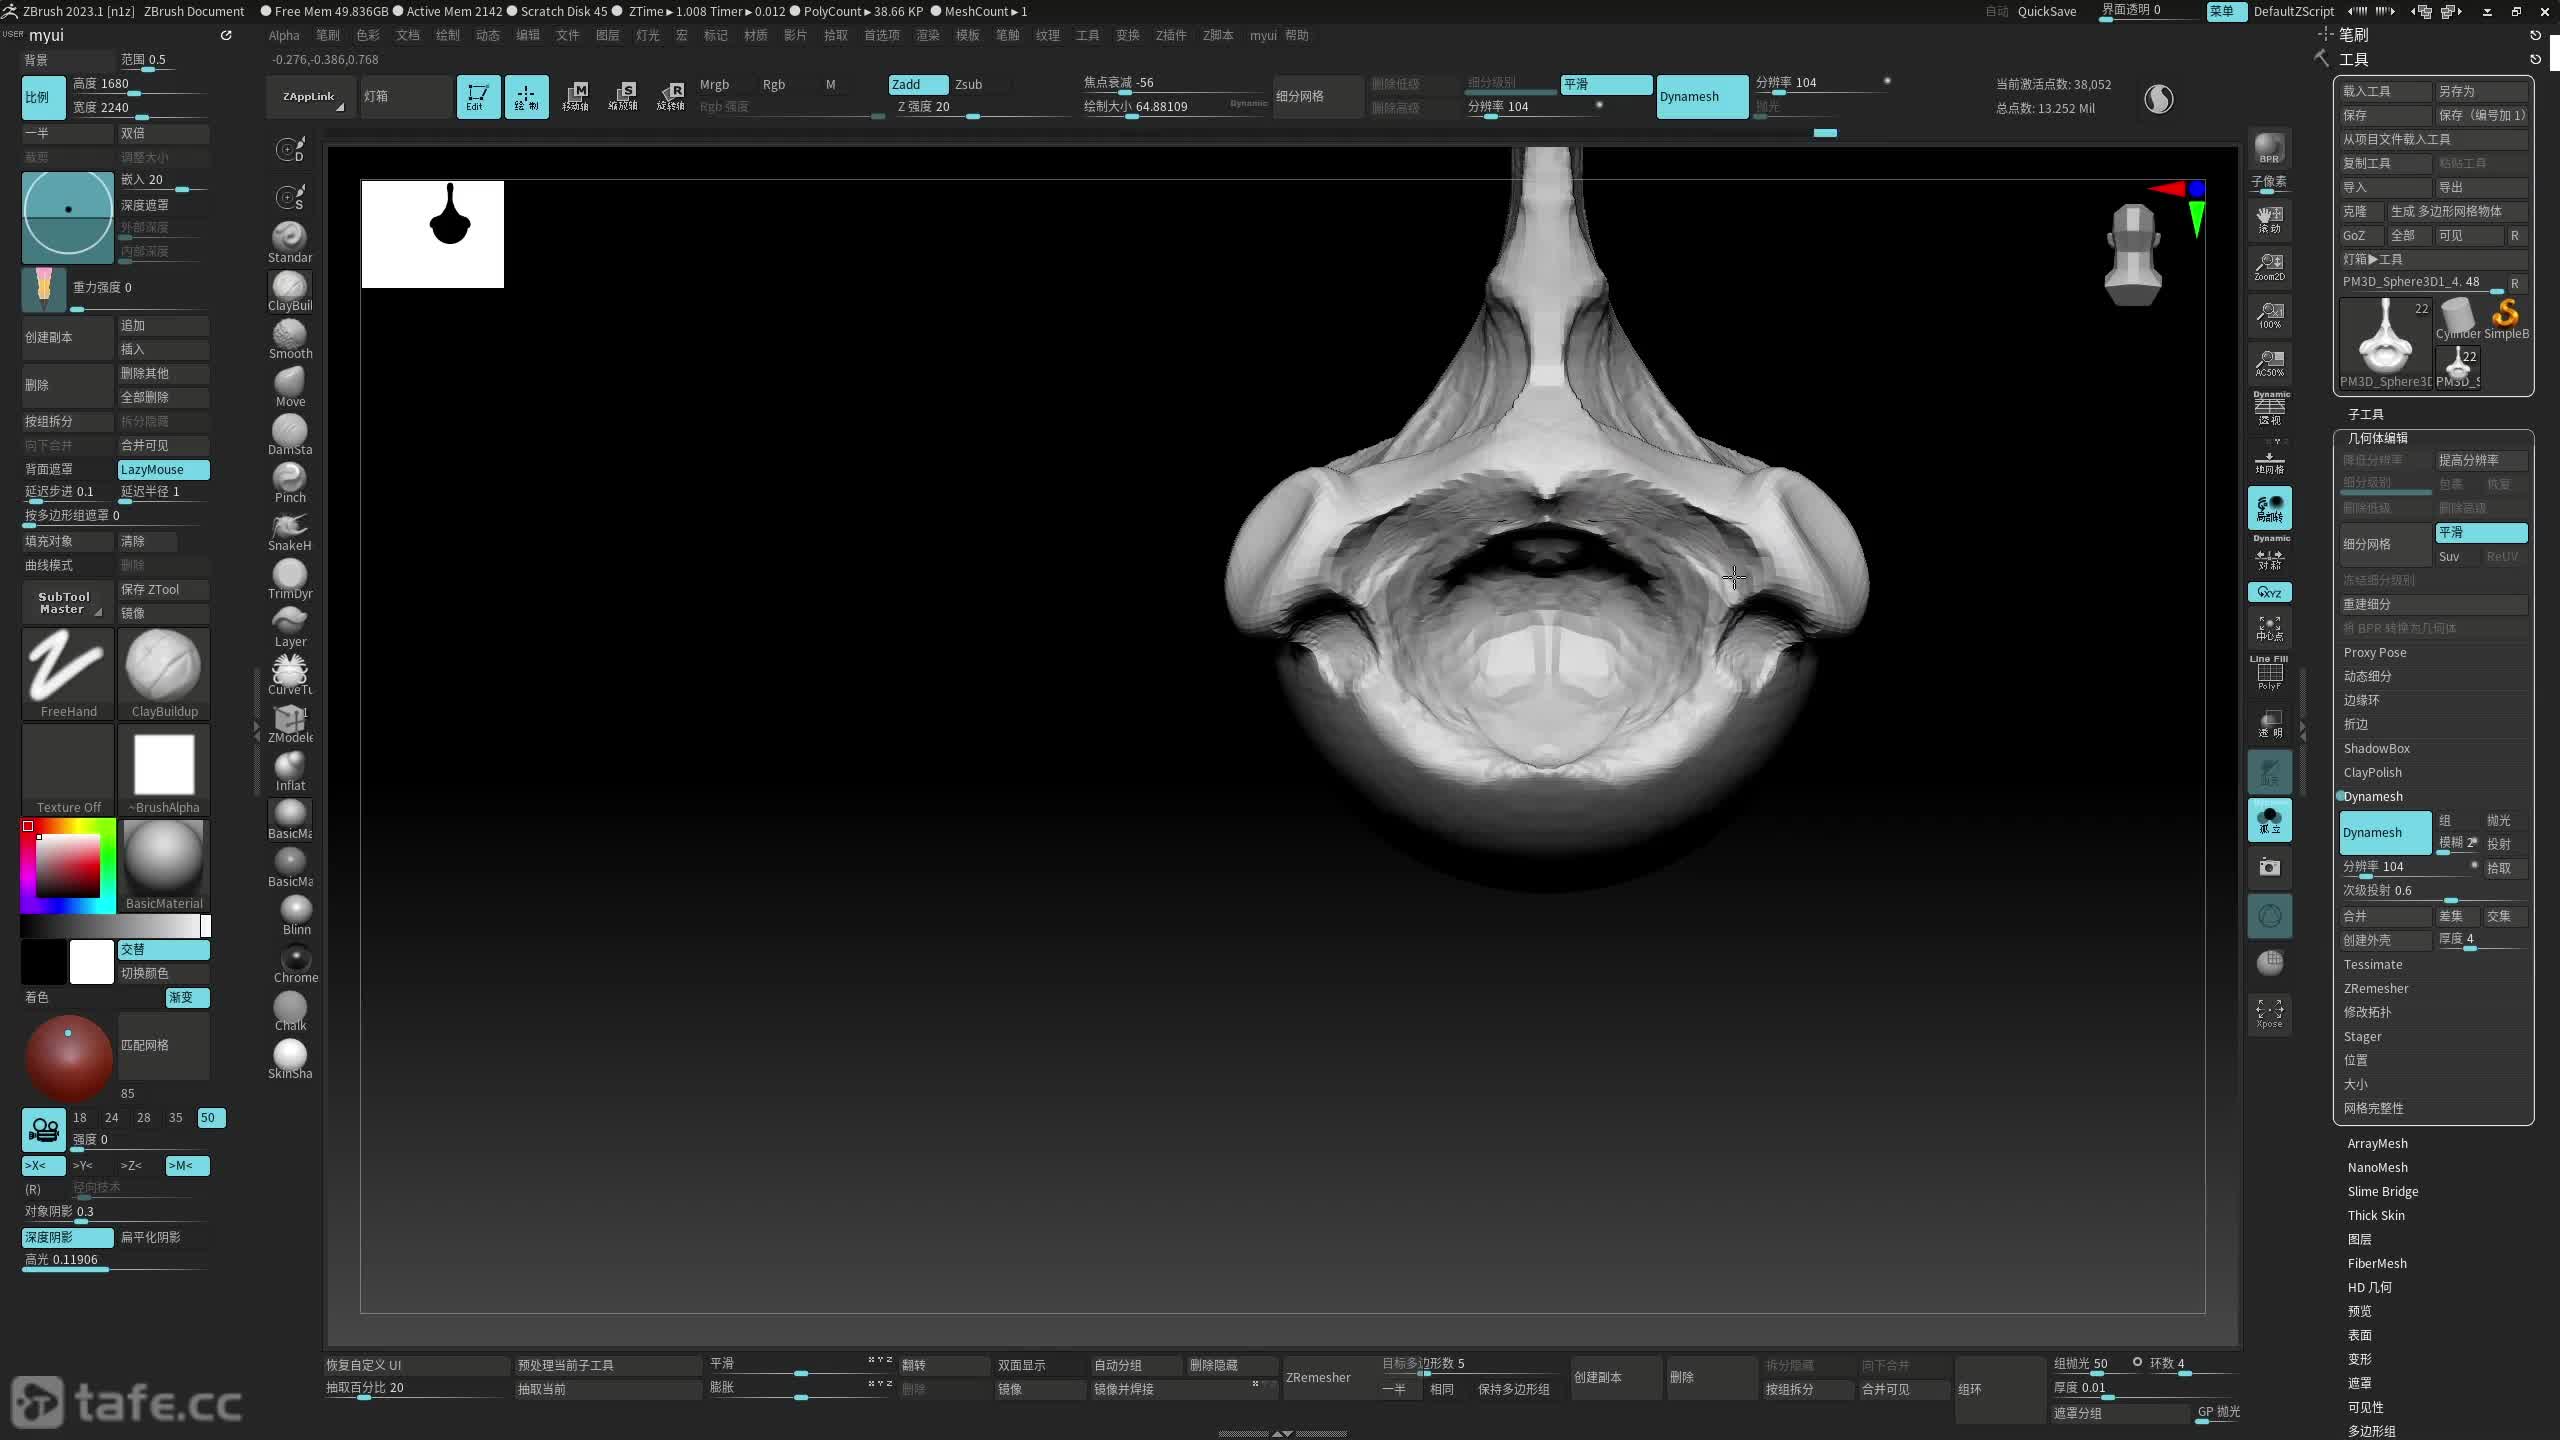Select the Pinch brush
The image size is (2560, 1440).
coord(290,479)
